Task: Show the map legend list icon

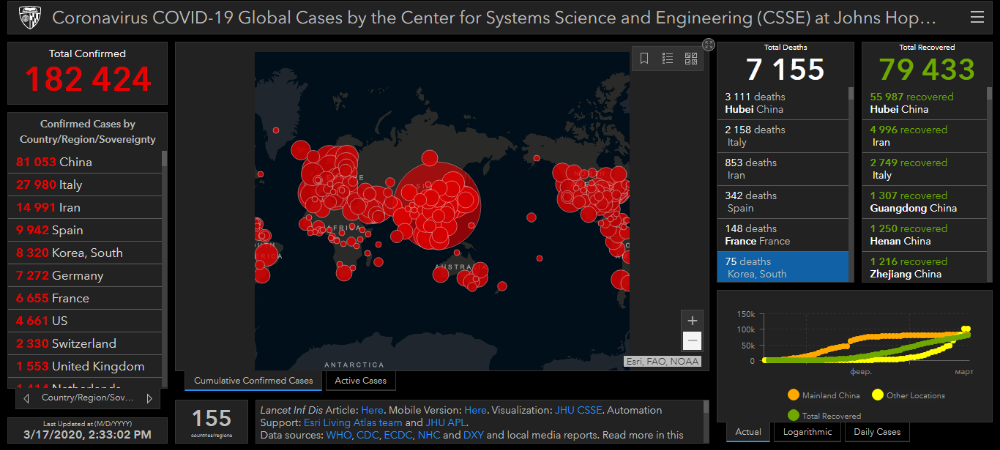Action: 667,59
